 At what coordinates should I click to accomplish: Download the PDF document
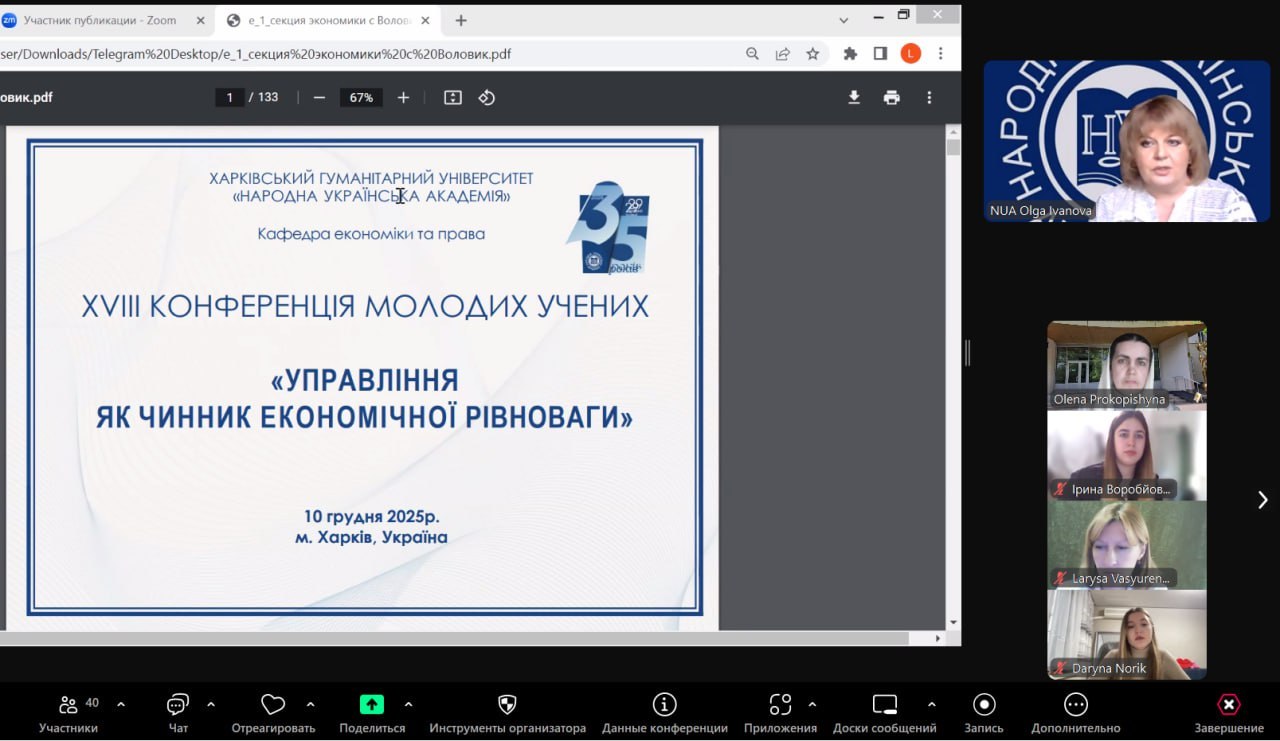pos(854,97)
